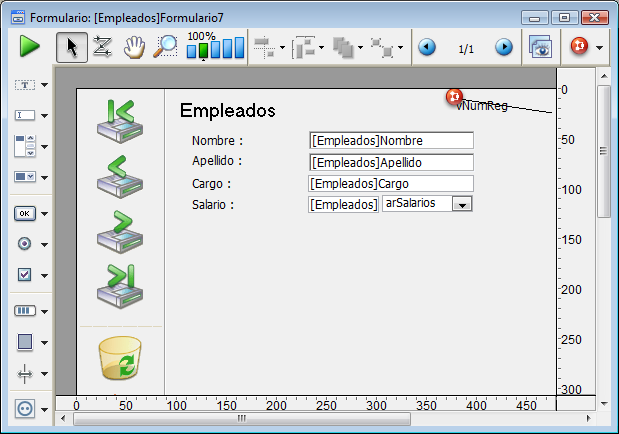The height and width of the screenshot is (434, 619).
Task: Run the form with green play button
Action: click(30, 47)
